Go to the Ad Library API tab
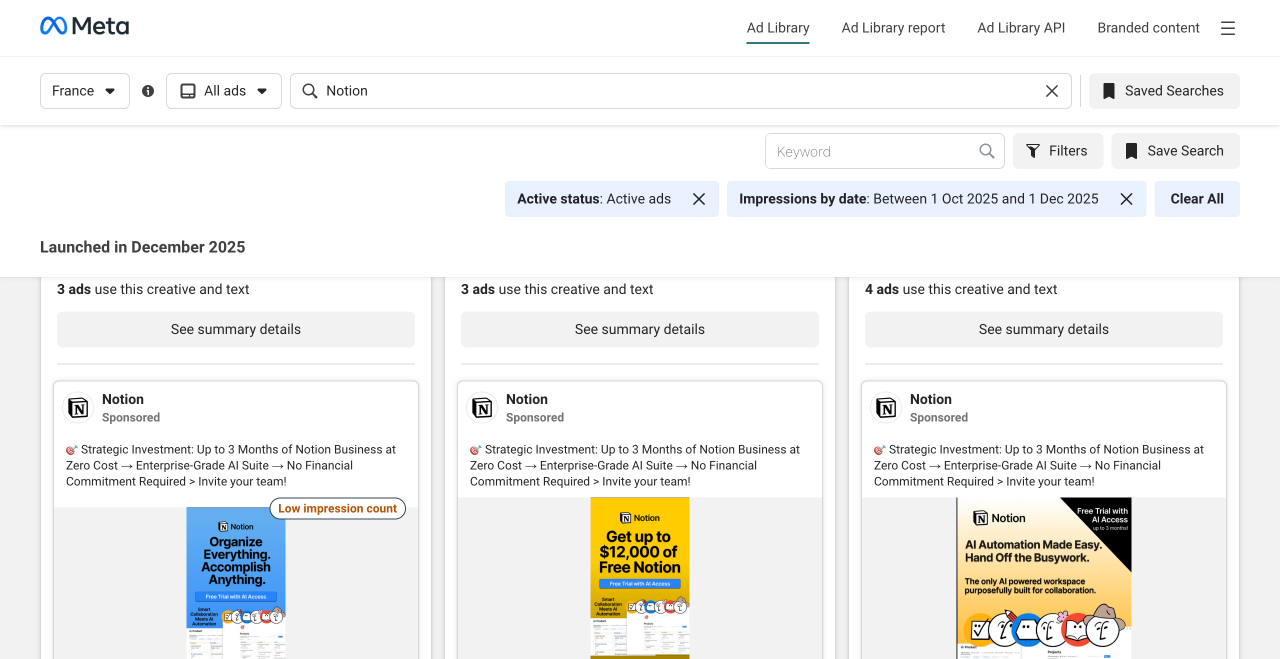 click(x=1021, y=28)
